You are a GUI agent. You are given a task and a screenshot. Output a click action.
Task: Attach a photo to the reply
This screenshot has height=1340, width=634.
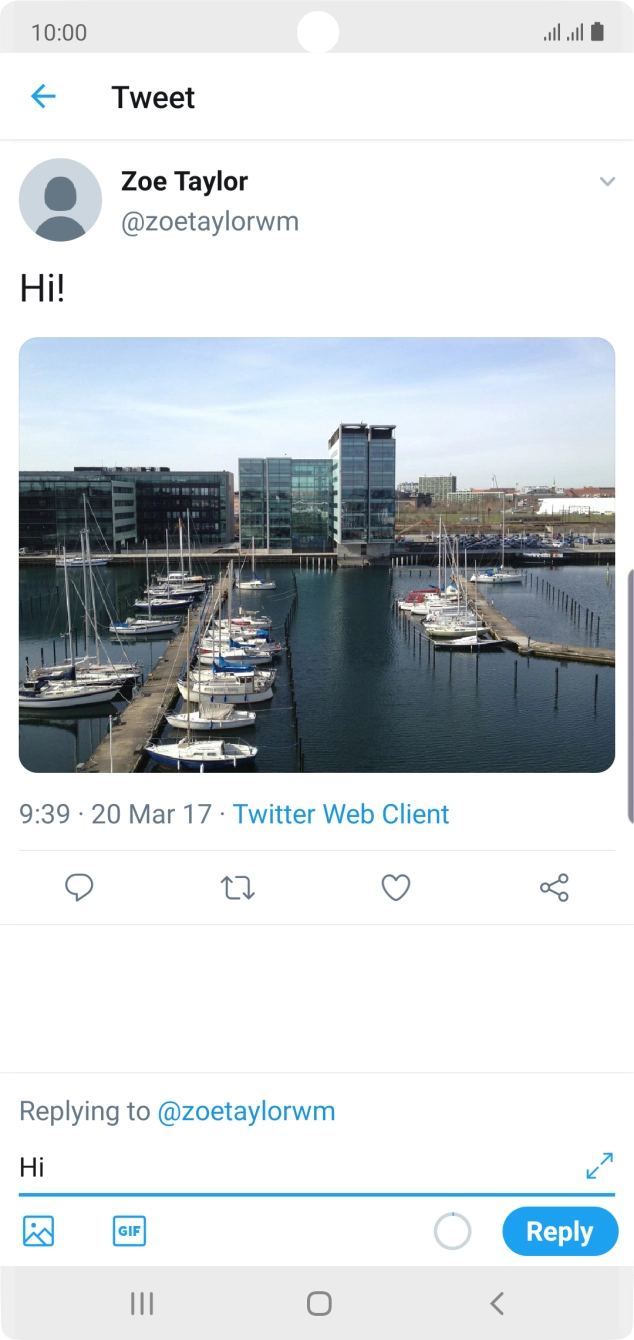pyautogui.click(x=38, y=1231)
